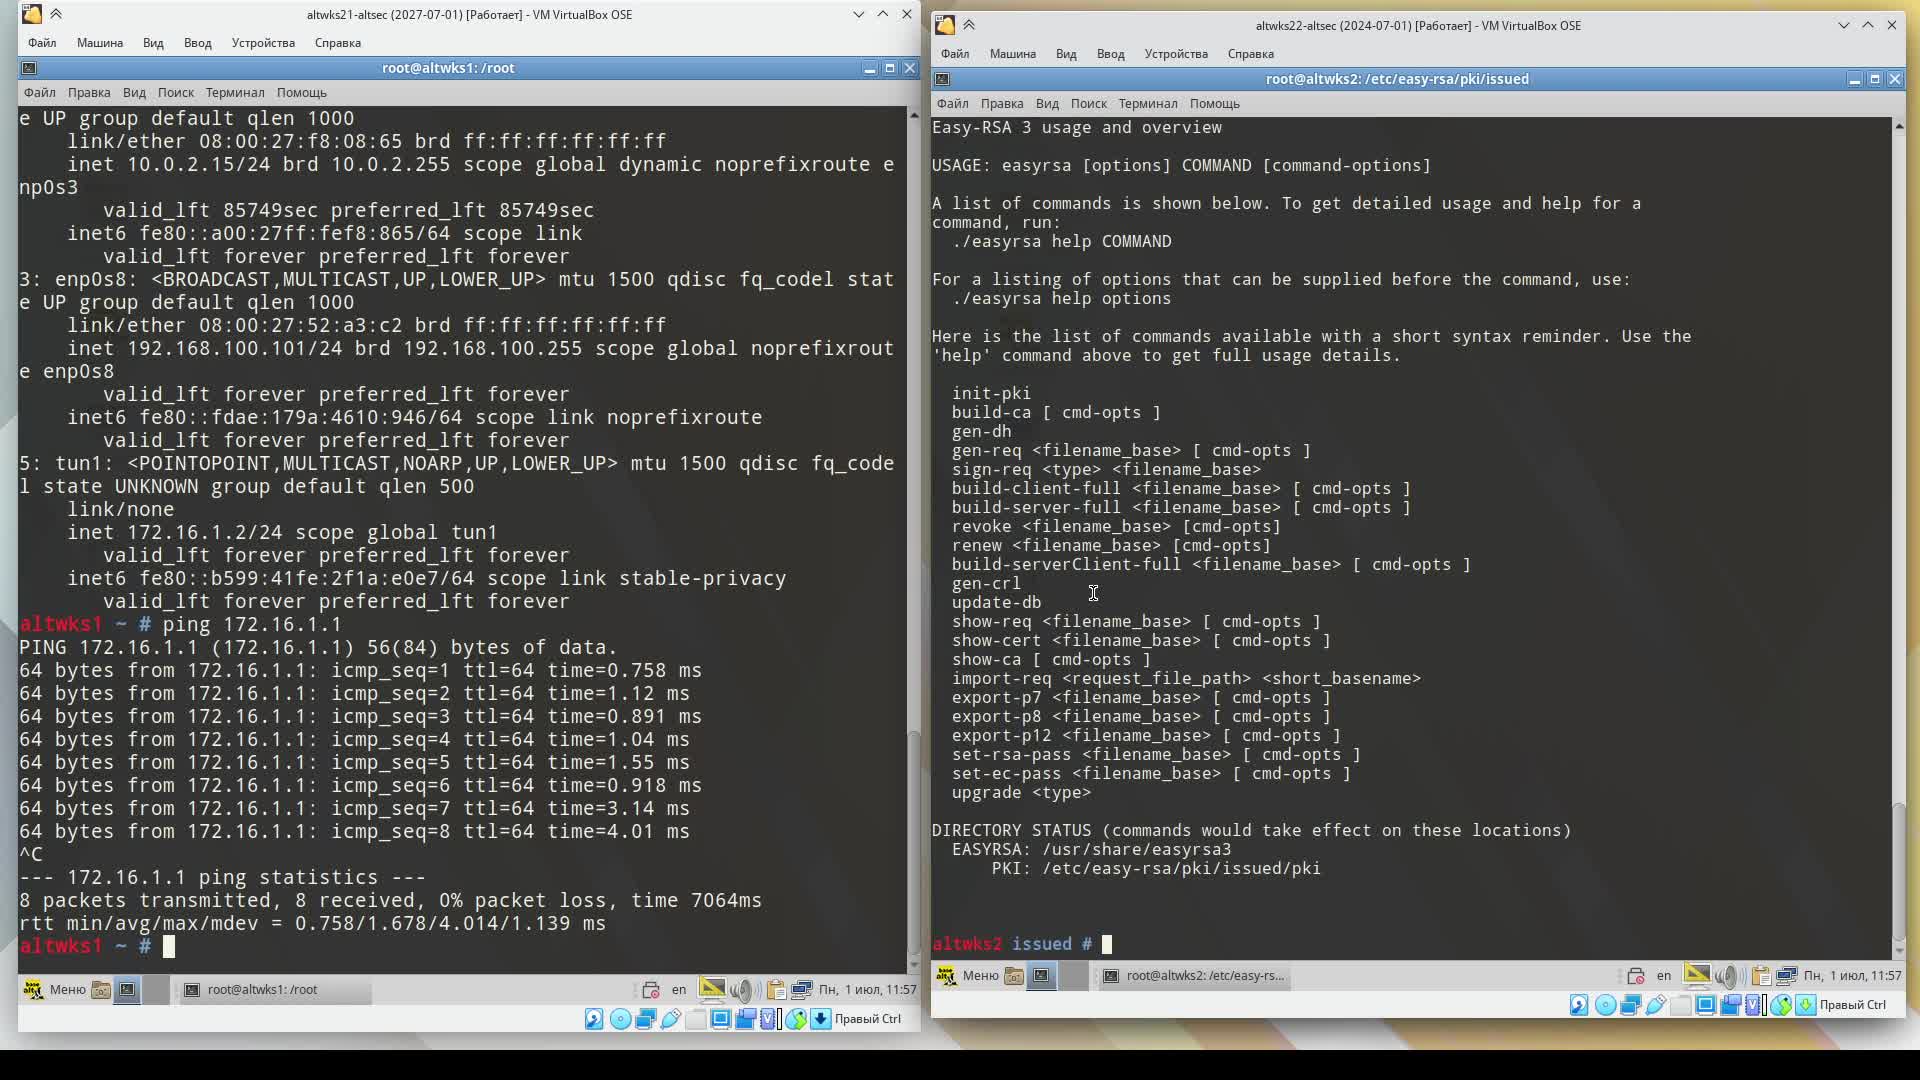The image size is (1920, 1080).
Task: Click keyboard capture arrow icon in altwks21 VM
Action: pyautogui.click(x=821, y=1019)
